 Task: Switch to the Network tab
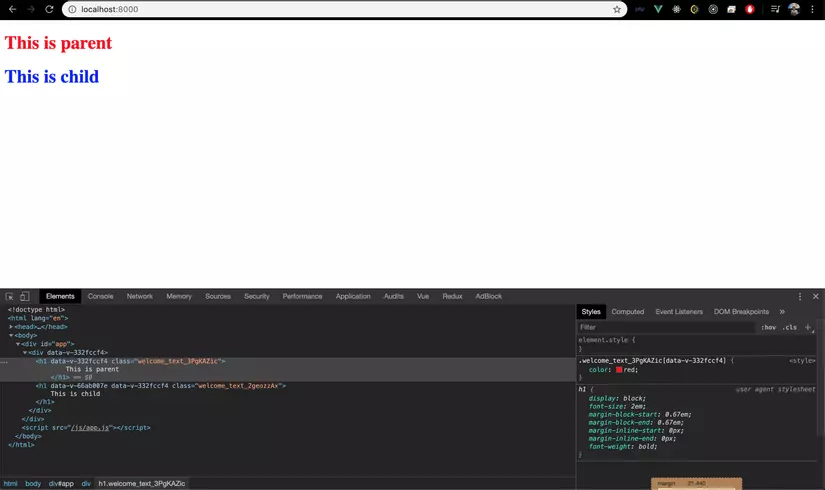pos(139,296)
